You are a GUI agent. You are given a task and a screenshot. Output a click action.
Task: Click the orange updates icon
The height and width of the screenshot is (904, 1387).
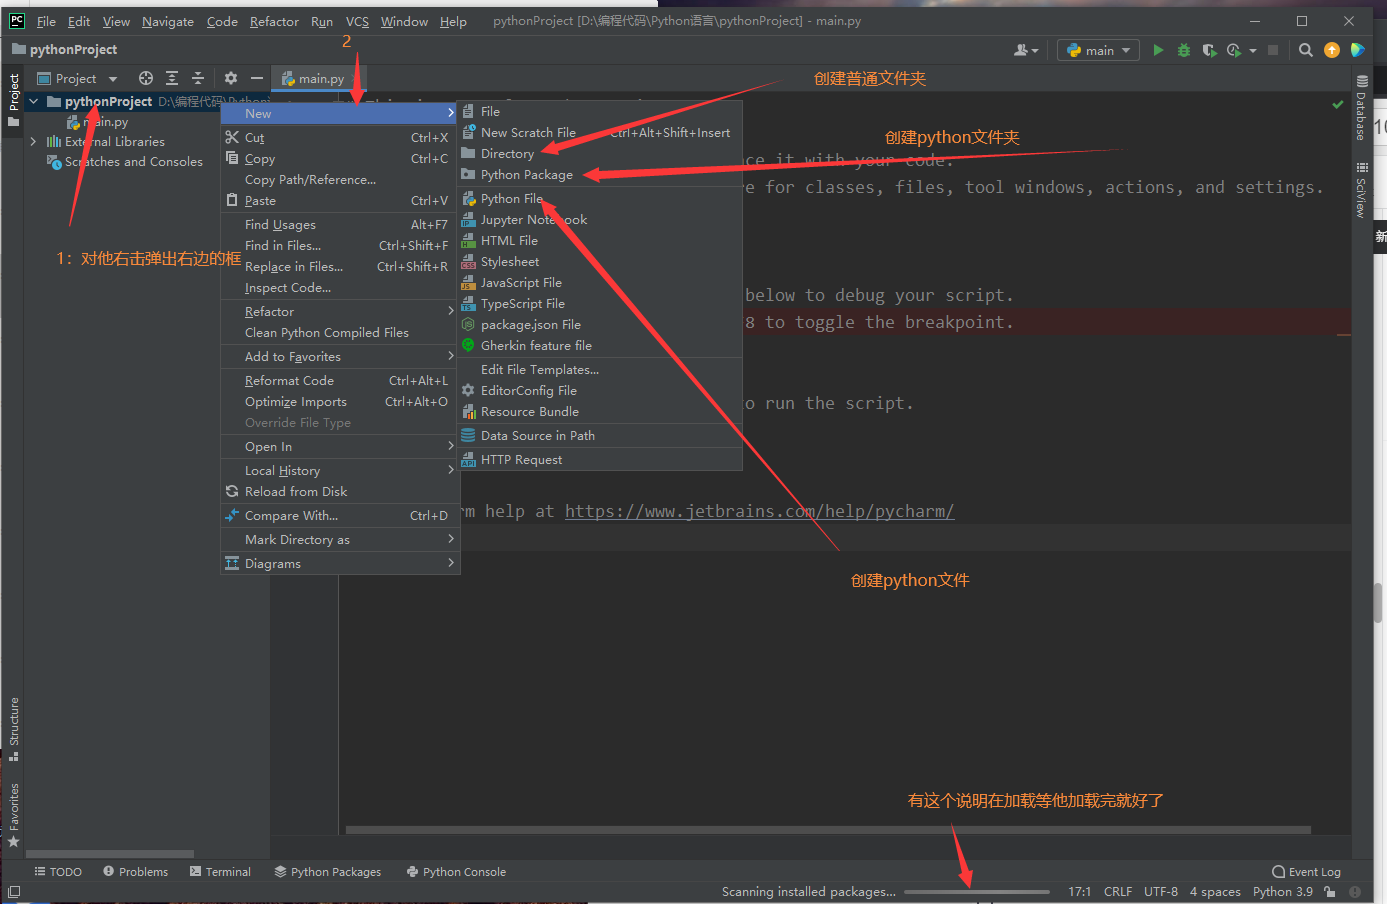click(1332, 50)
